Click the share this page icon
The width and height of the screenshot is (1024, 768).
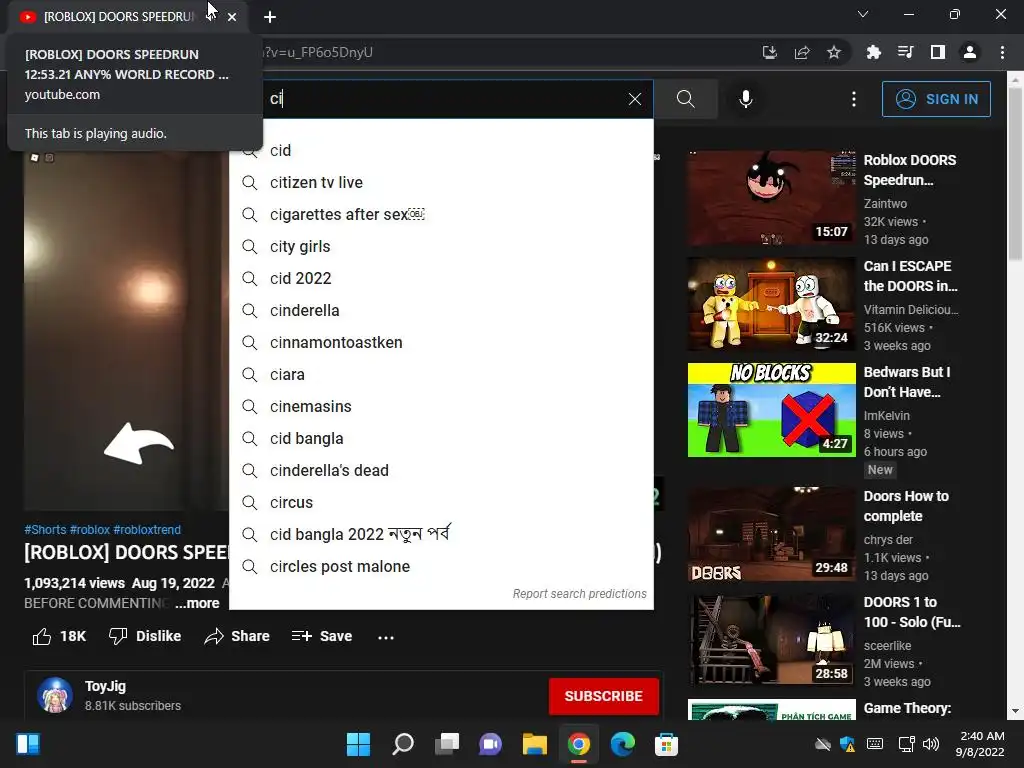coord(802,52)
